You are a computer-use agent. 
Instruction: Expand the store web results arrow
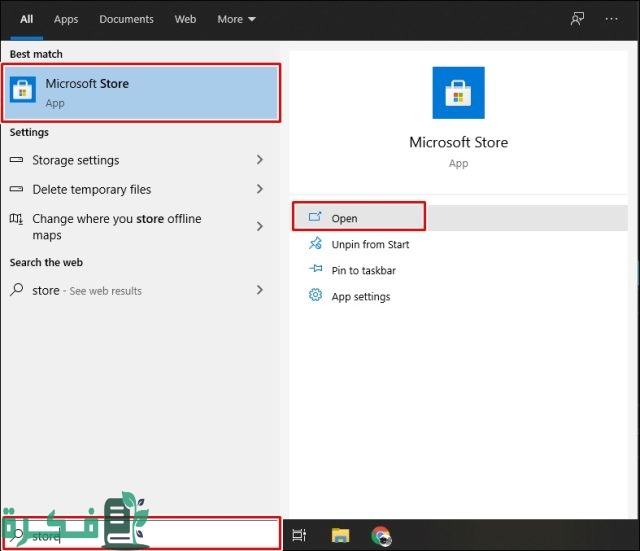tap(260, 290)
